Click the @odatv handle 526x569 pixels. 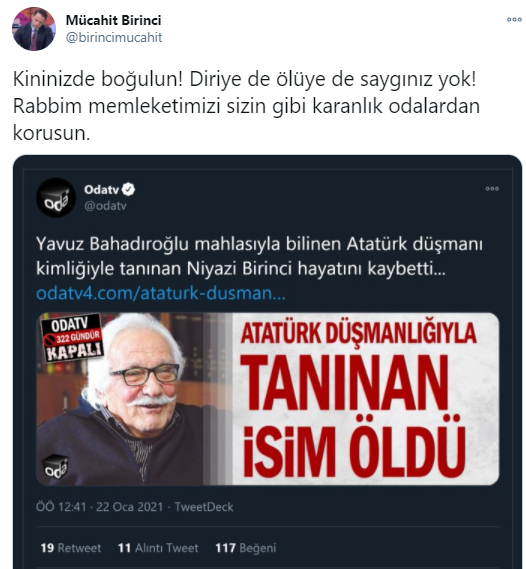(x=105, y=206)
